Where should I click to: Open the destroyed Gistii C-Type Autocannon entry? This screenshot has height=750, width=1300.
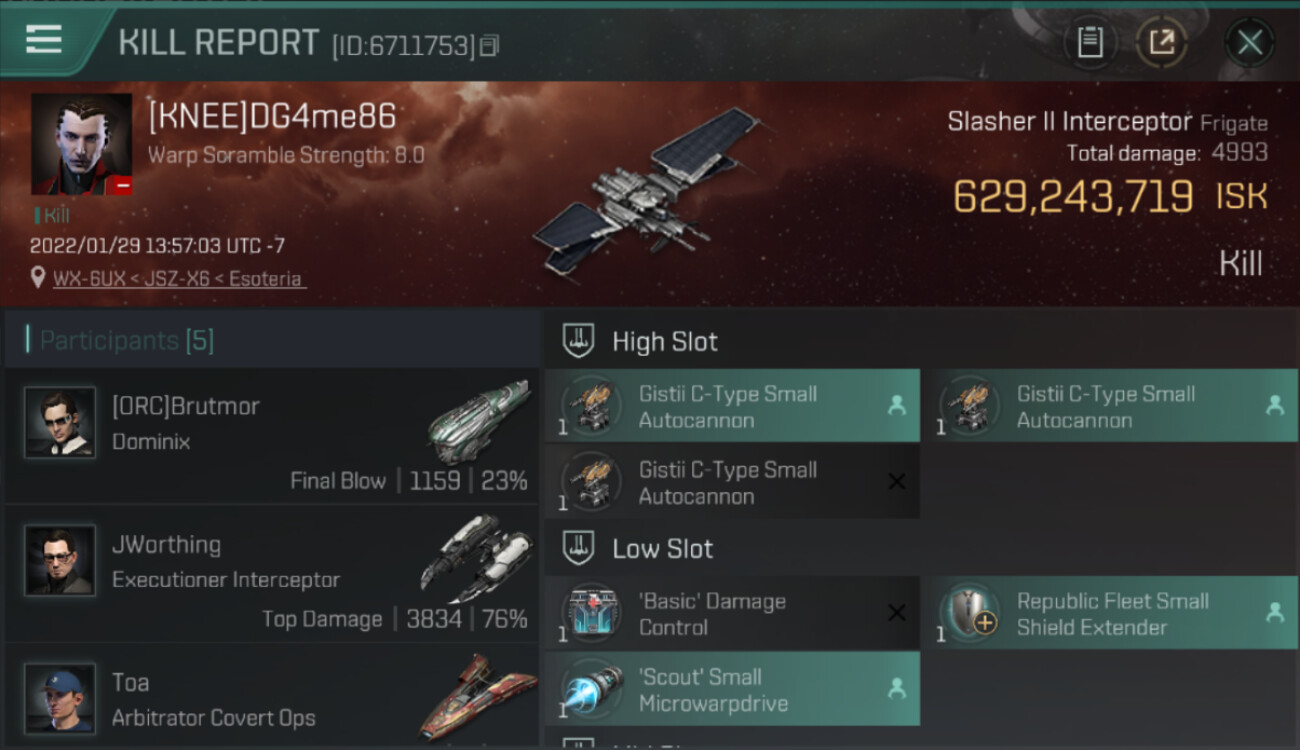(x=732, y=482)
